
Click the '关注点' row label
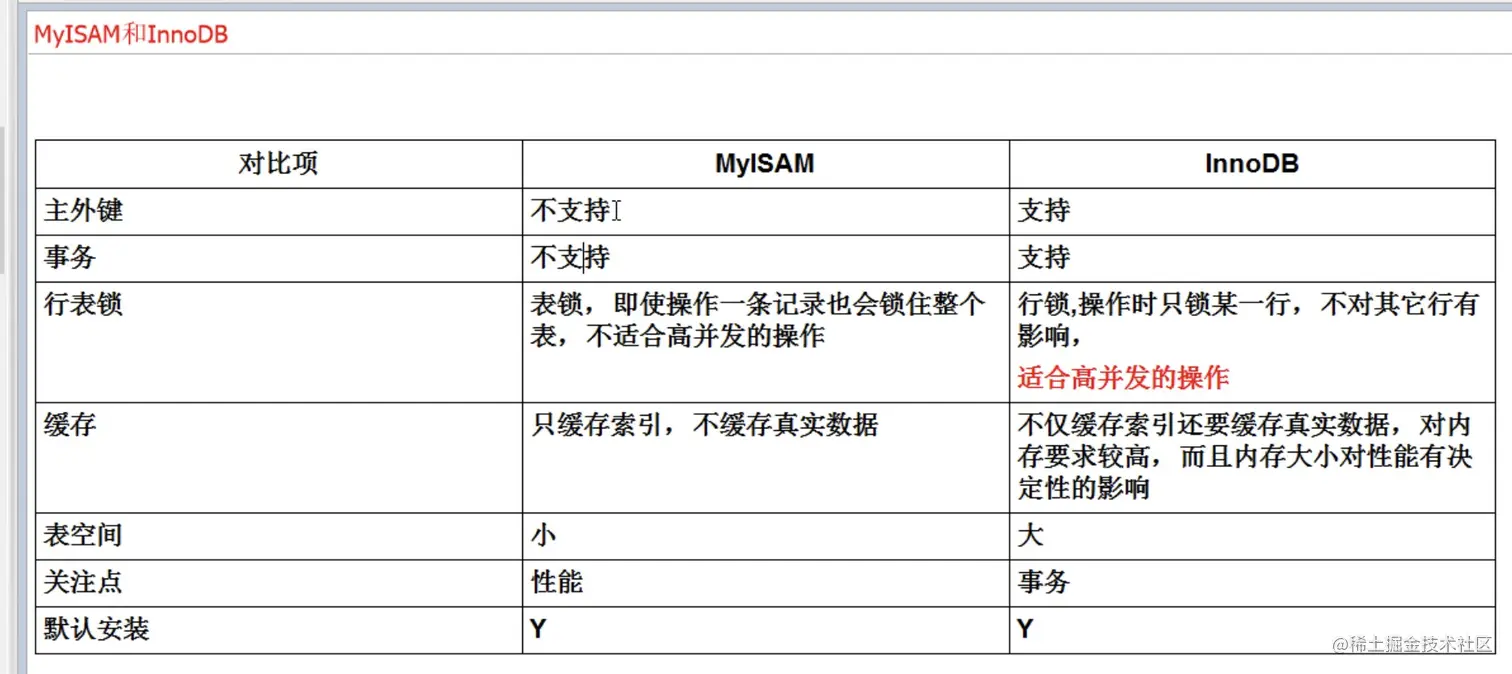pyautogui.click(x=84, y=583)
